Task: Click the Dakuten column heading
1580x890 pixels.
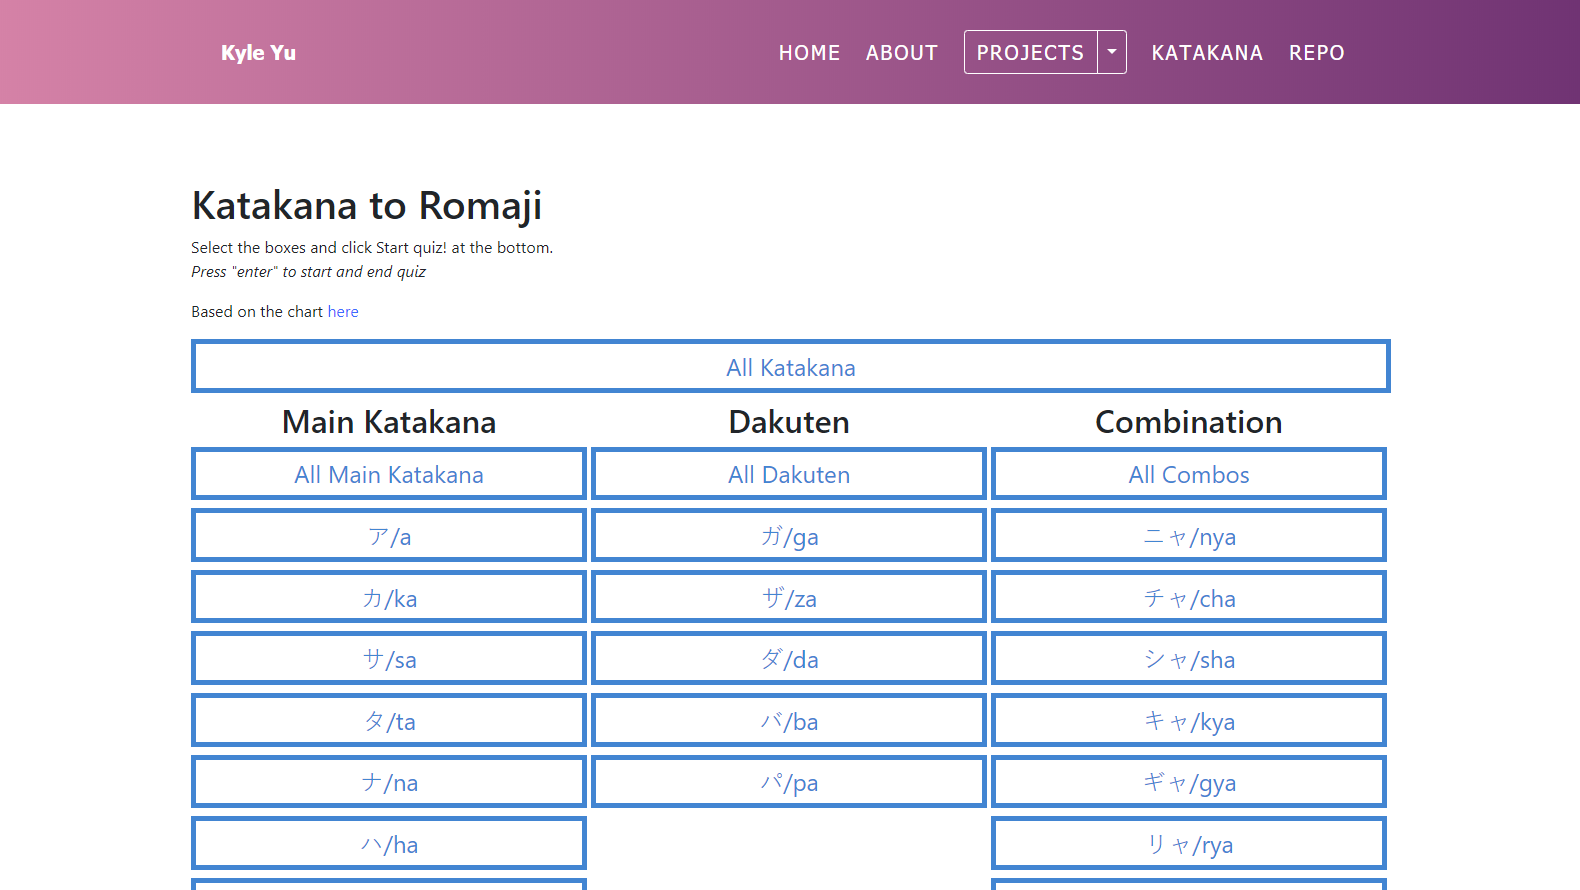Action: tap(789, 422)
